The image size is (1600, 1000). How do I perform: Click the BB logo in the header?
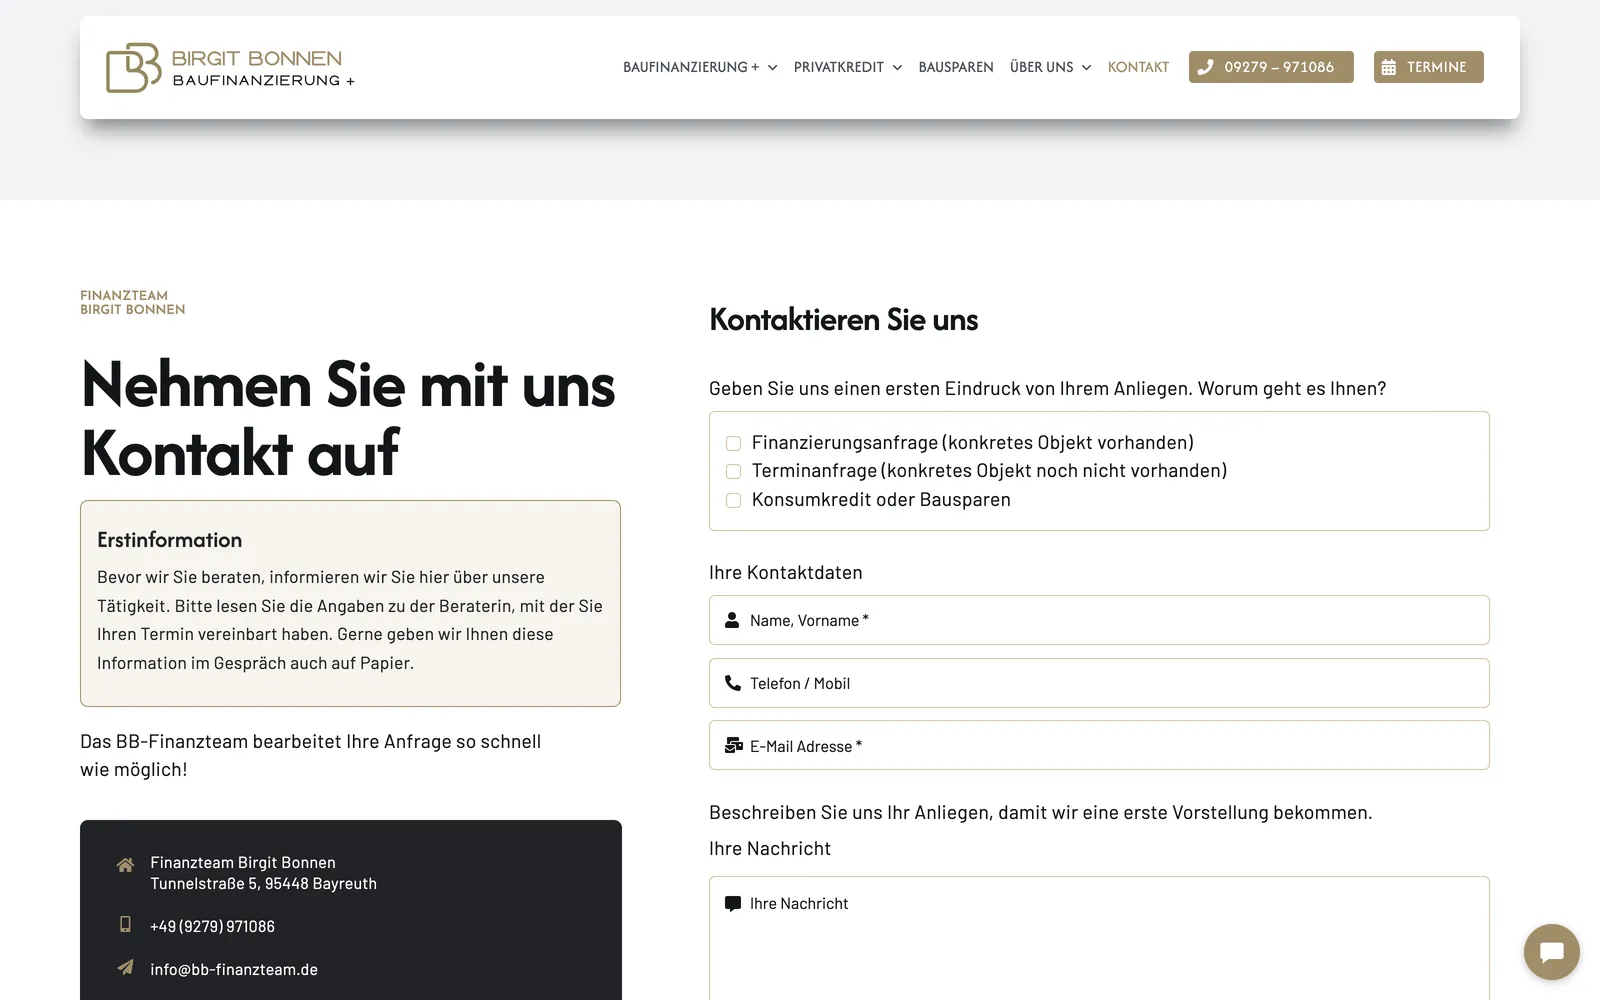[x=133, y=67]
